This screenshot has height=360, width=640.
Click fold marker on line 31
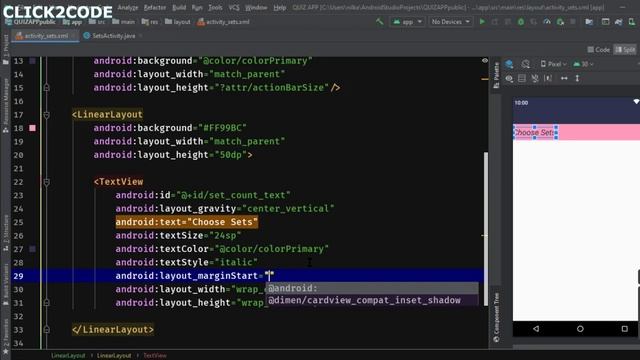pyautogui.click(x=47, y=302)
